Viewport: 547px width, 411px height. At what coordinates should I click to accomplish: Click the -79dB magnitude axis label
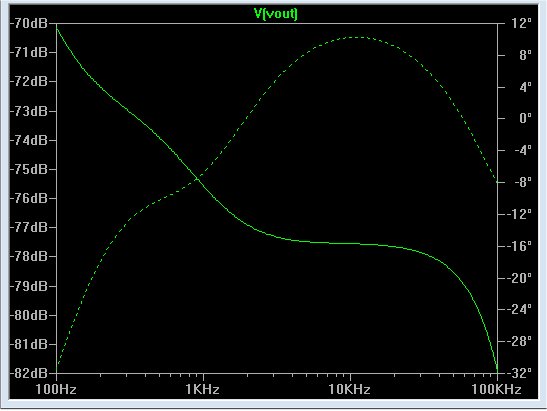click(x=29, y=286)
